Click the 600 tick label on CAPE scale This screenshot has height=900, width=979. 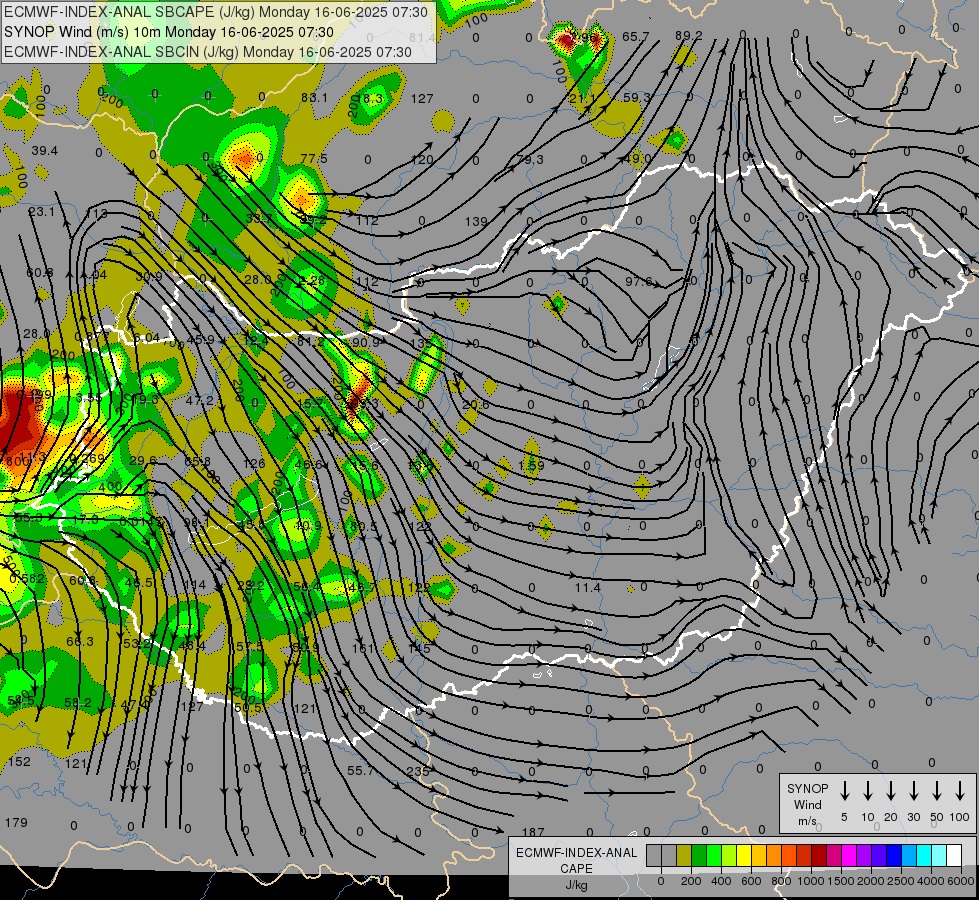pyautogui.click(x=751, y=881)
